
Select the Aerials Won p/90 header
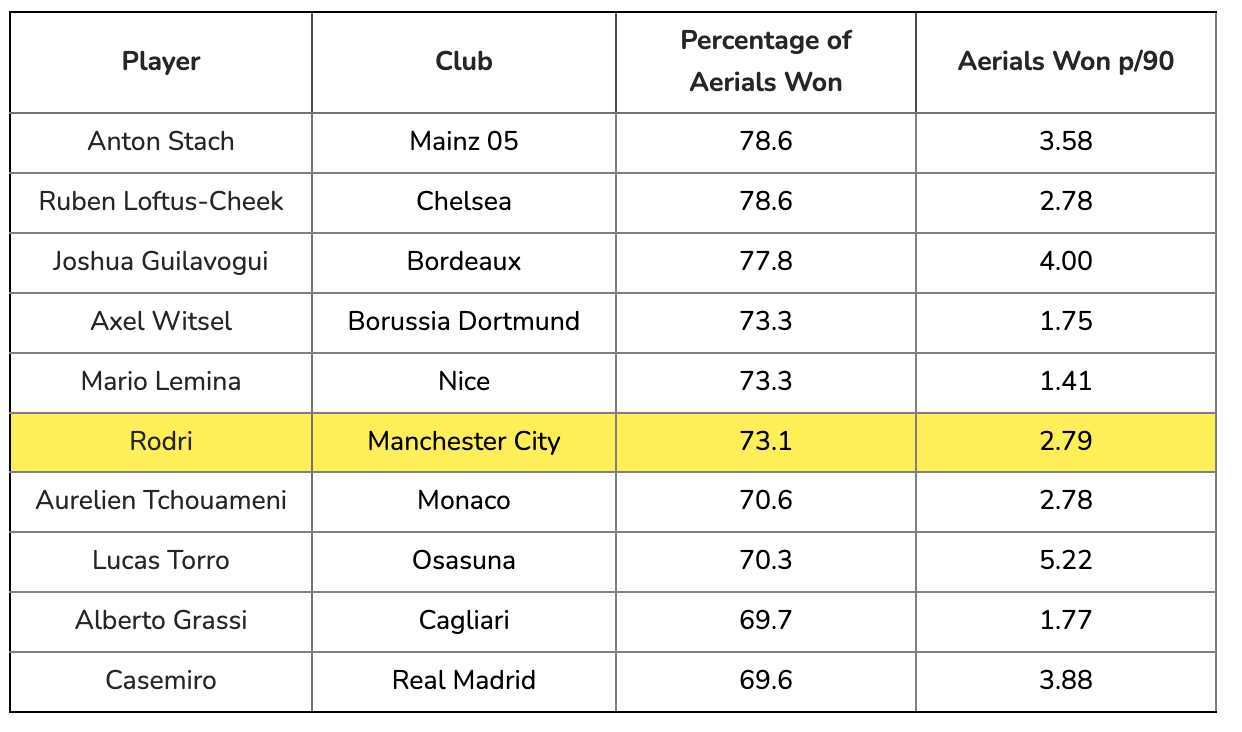pos(1066,62)
